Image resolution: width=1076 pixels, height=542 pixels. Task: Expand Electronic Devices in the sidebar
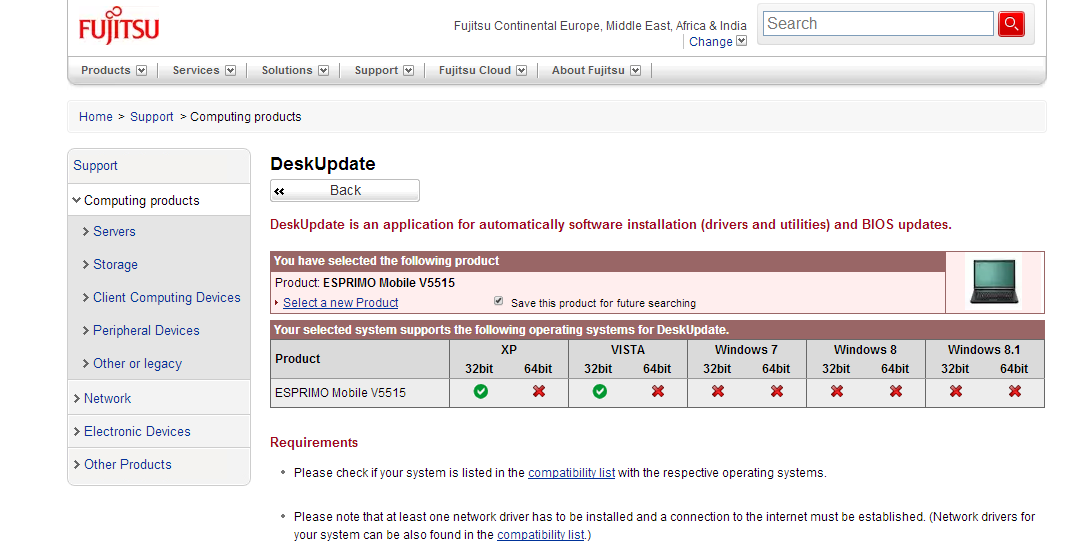coord(77,432)
